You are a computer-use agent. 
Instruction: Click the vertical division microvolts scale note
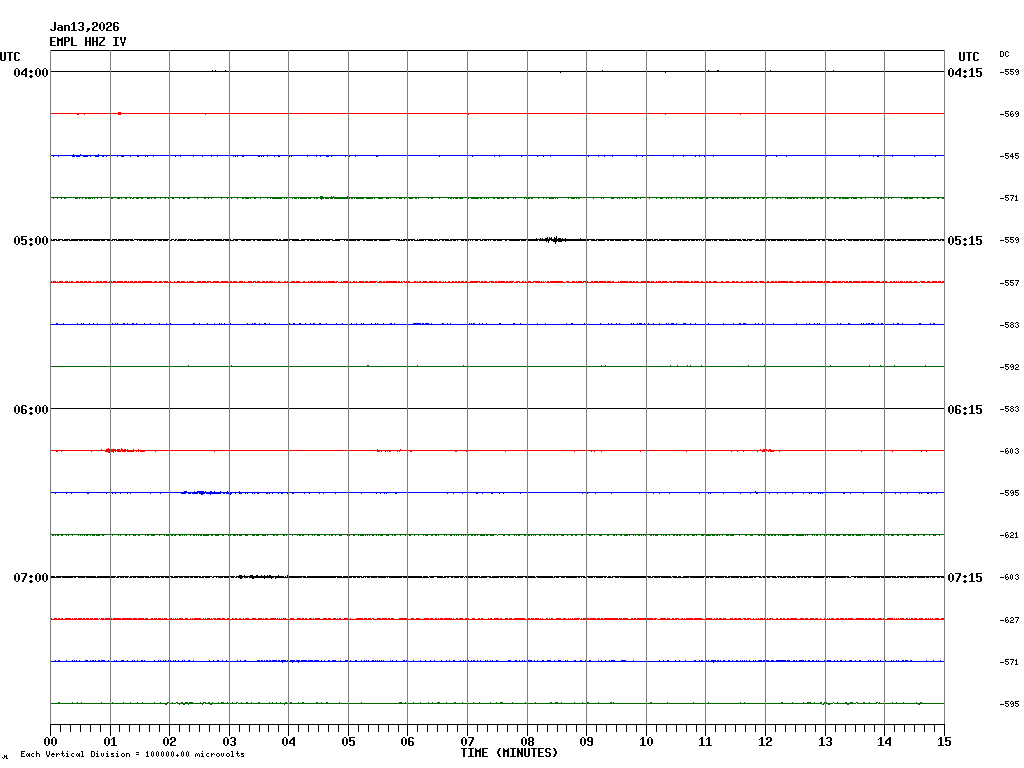click(132, 754)
